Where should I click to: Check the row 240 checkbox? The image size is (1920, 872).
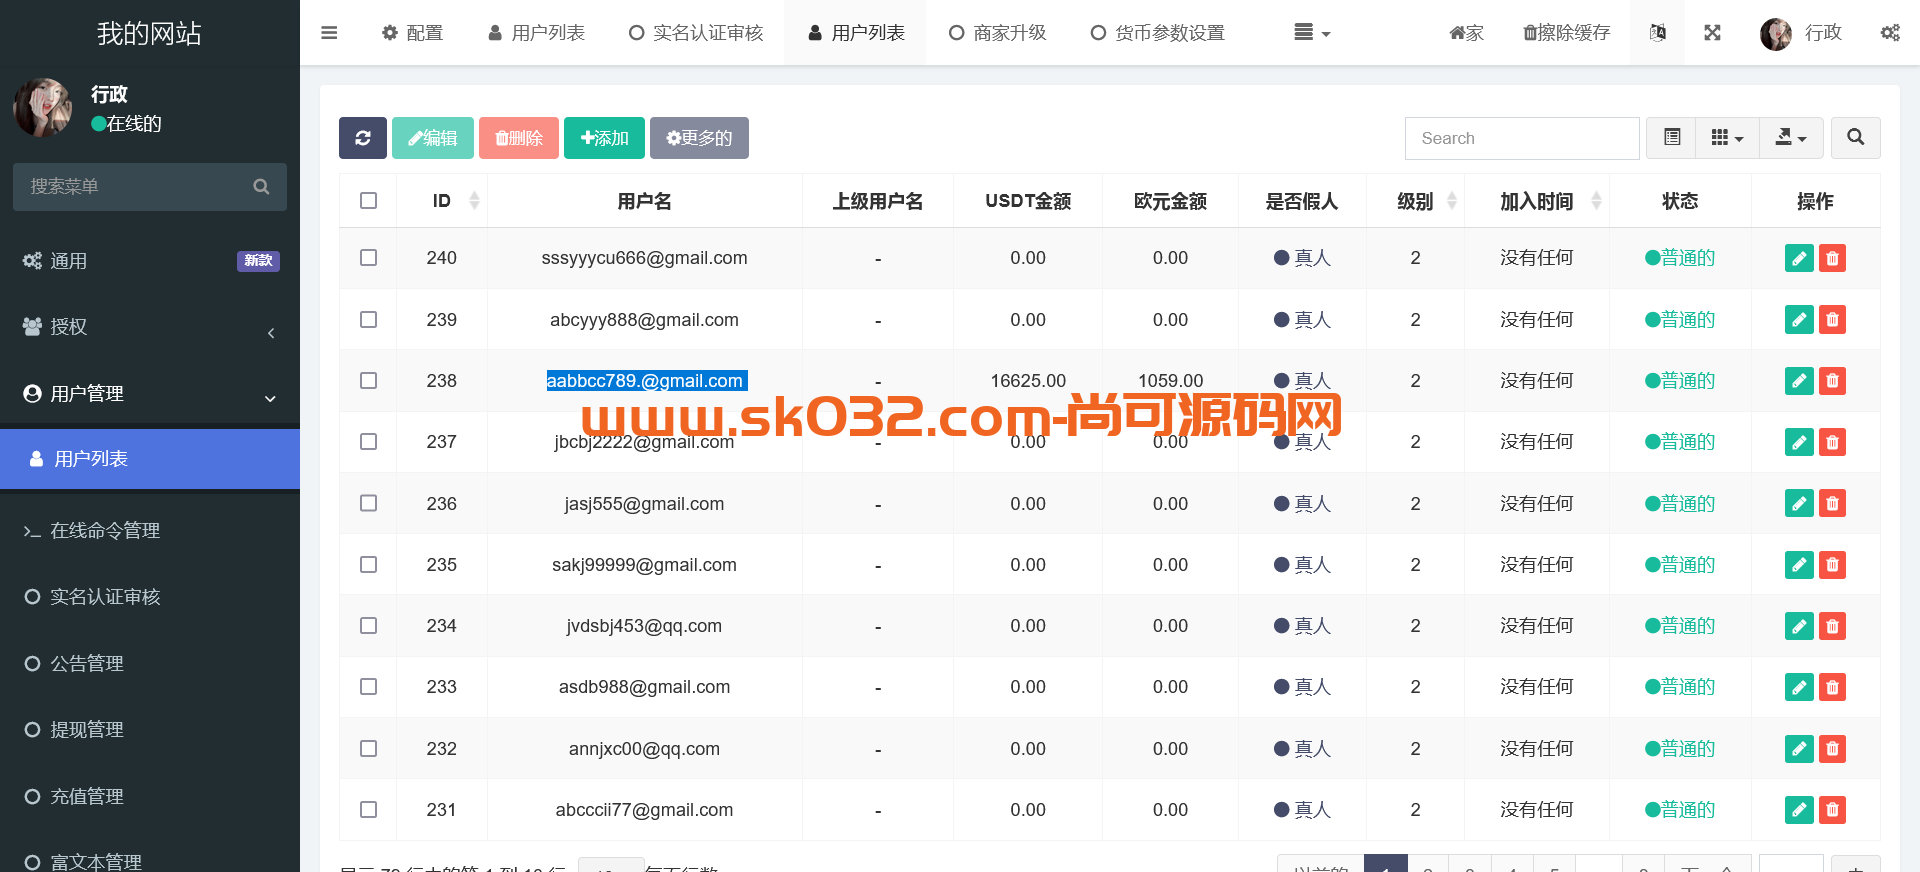[x=368, y=258]
